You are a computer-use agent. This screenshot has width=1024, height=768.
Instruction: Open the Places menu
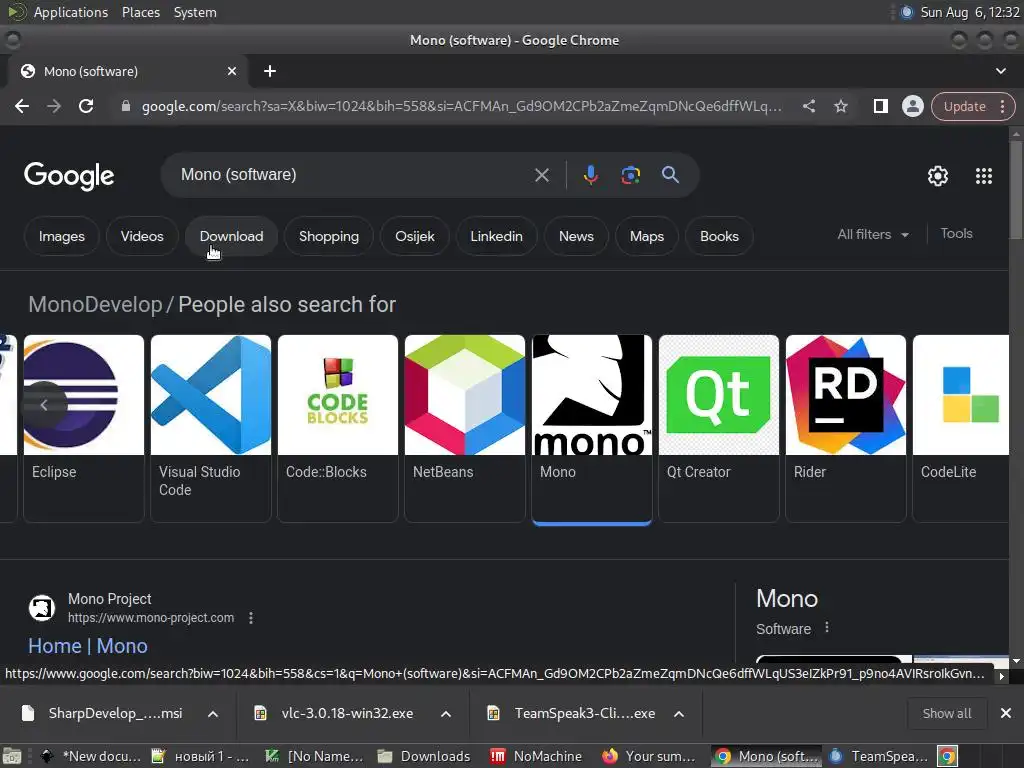coord(140,12)
